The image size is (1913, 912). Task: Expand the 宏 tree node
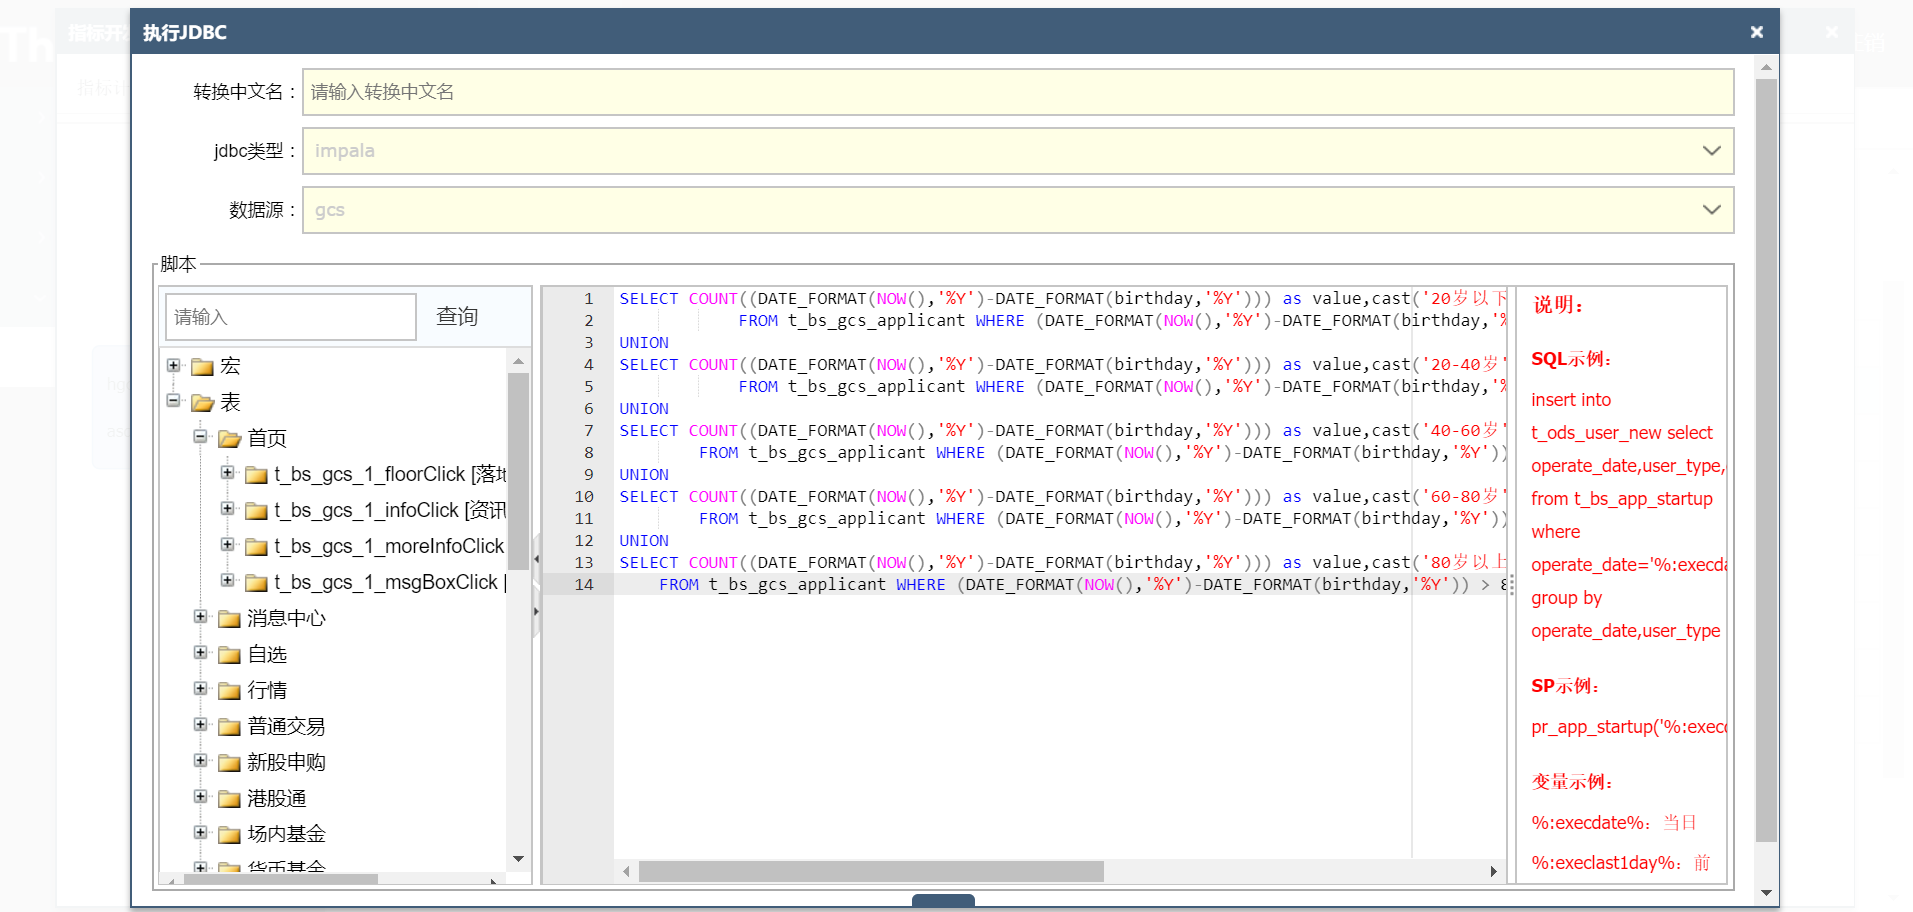(x=174, y=365)
